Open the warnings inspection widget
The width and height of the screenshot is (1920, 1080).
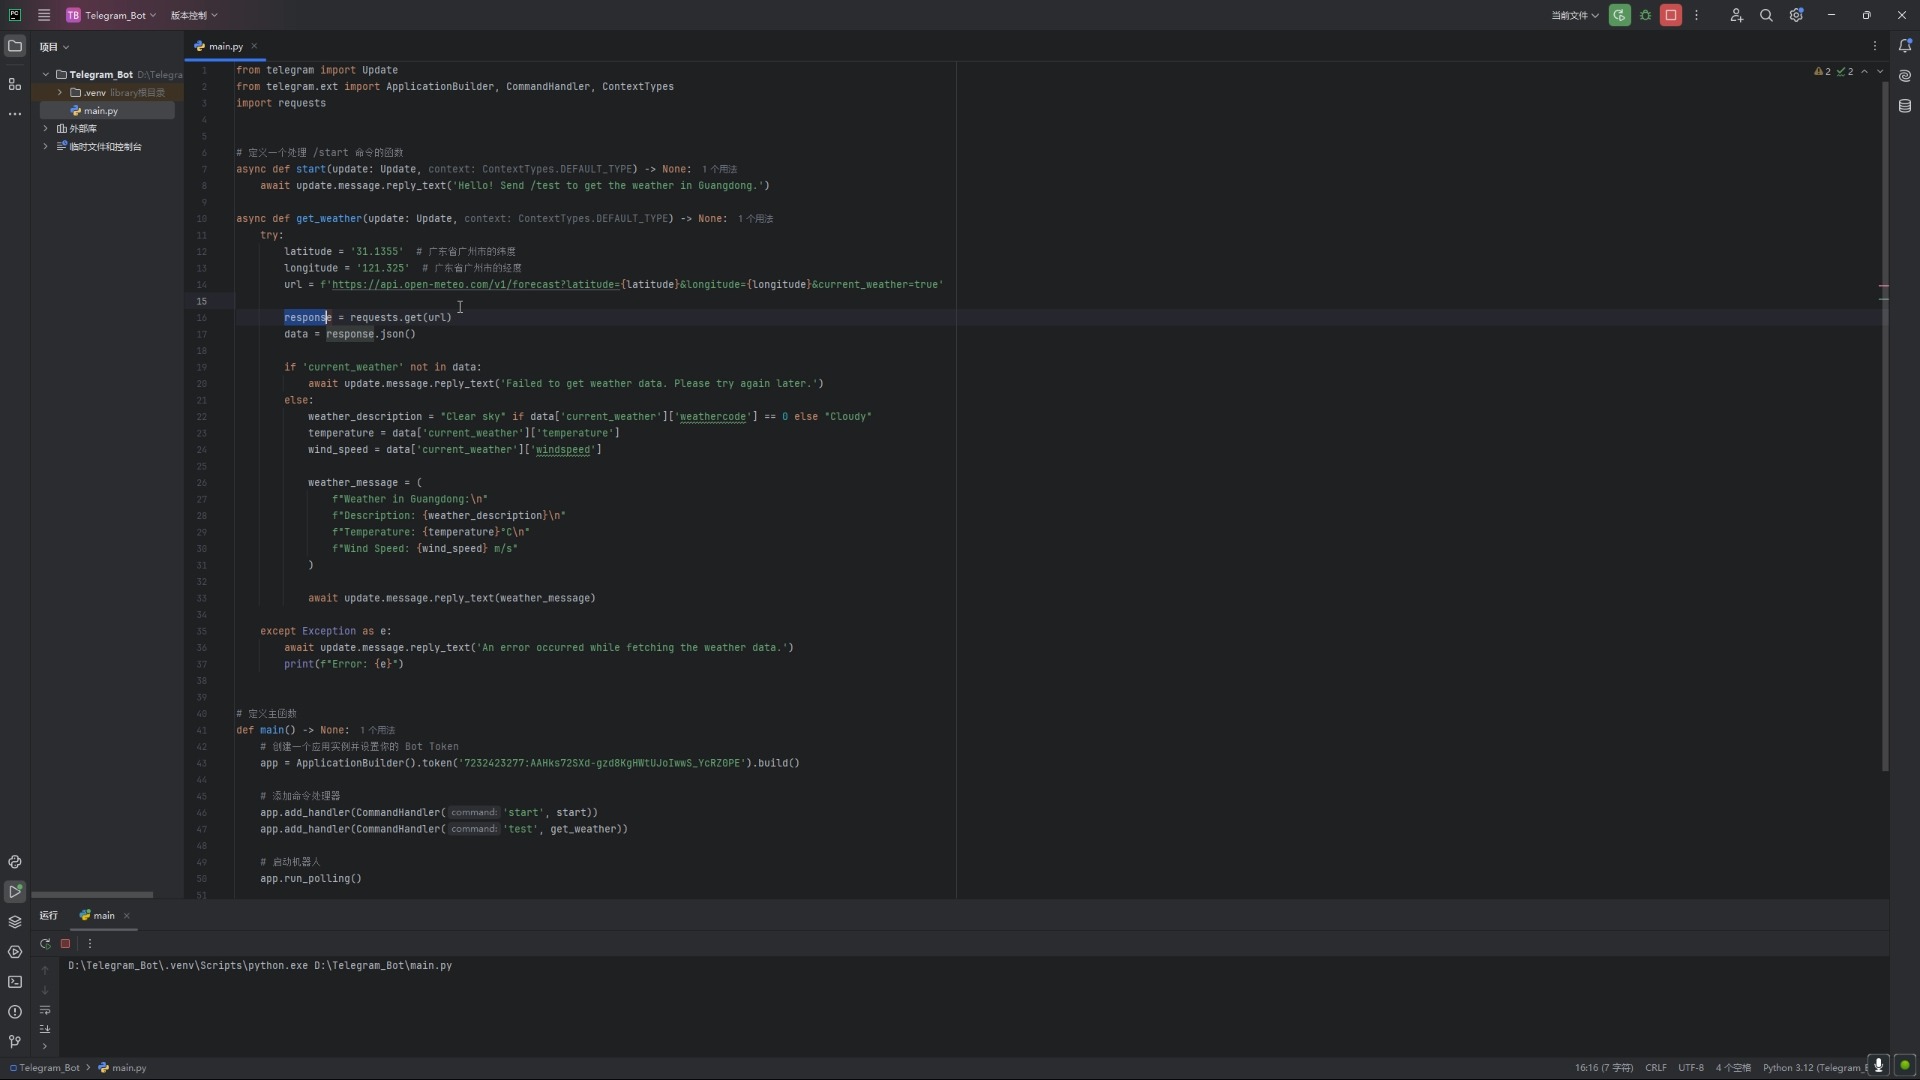coord(1834,72)
